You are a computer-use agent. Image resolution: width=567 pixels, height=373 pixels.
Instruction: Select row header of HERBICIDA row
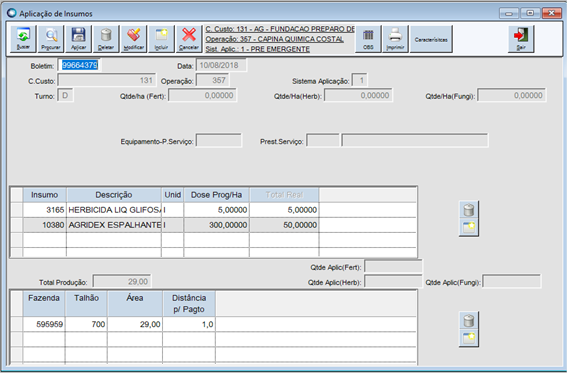[17, 210]
